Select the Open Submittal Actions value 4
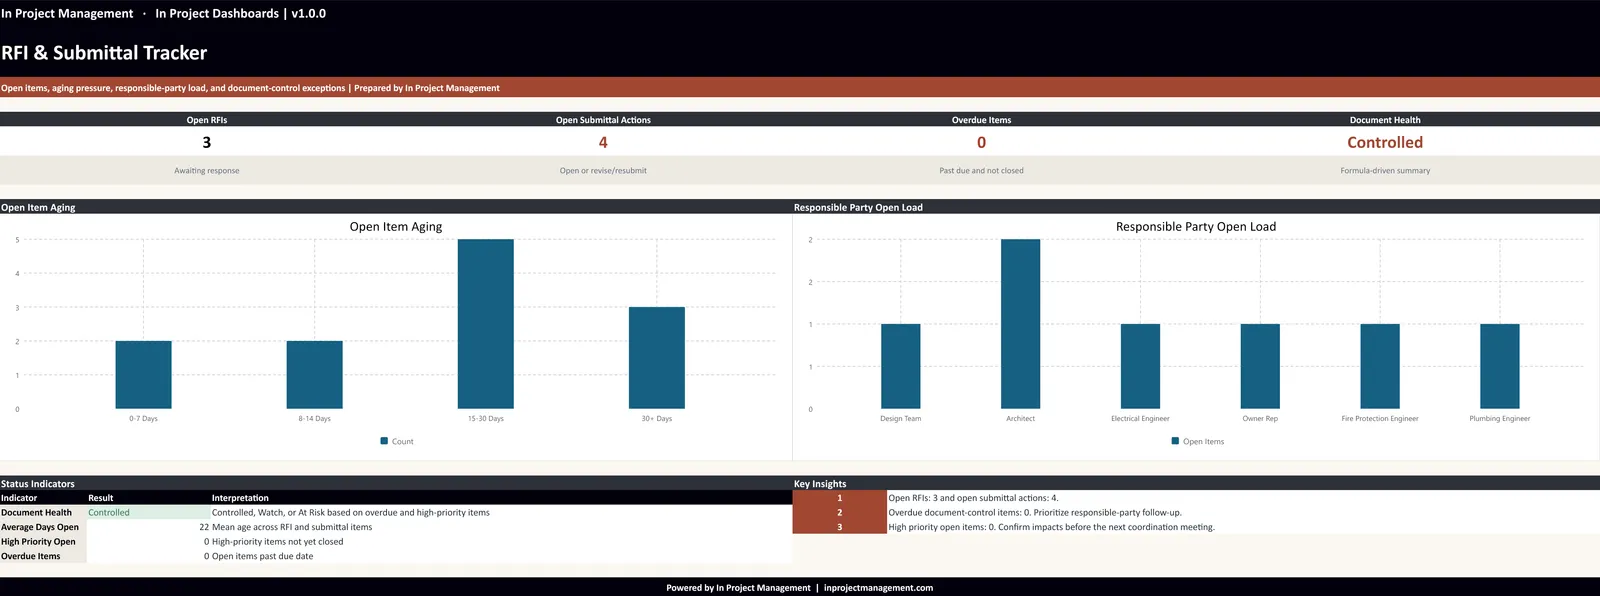 (603, 142)
